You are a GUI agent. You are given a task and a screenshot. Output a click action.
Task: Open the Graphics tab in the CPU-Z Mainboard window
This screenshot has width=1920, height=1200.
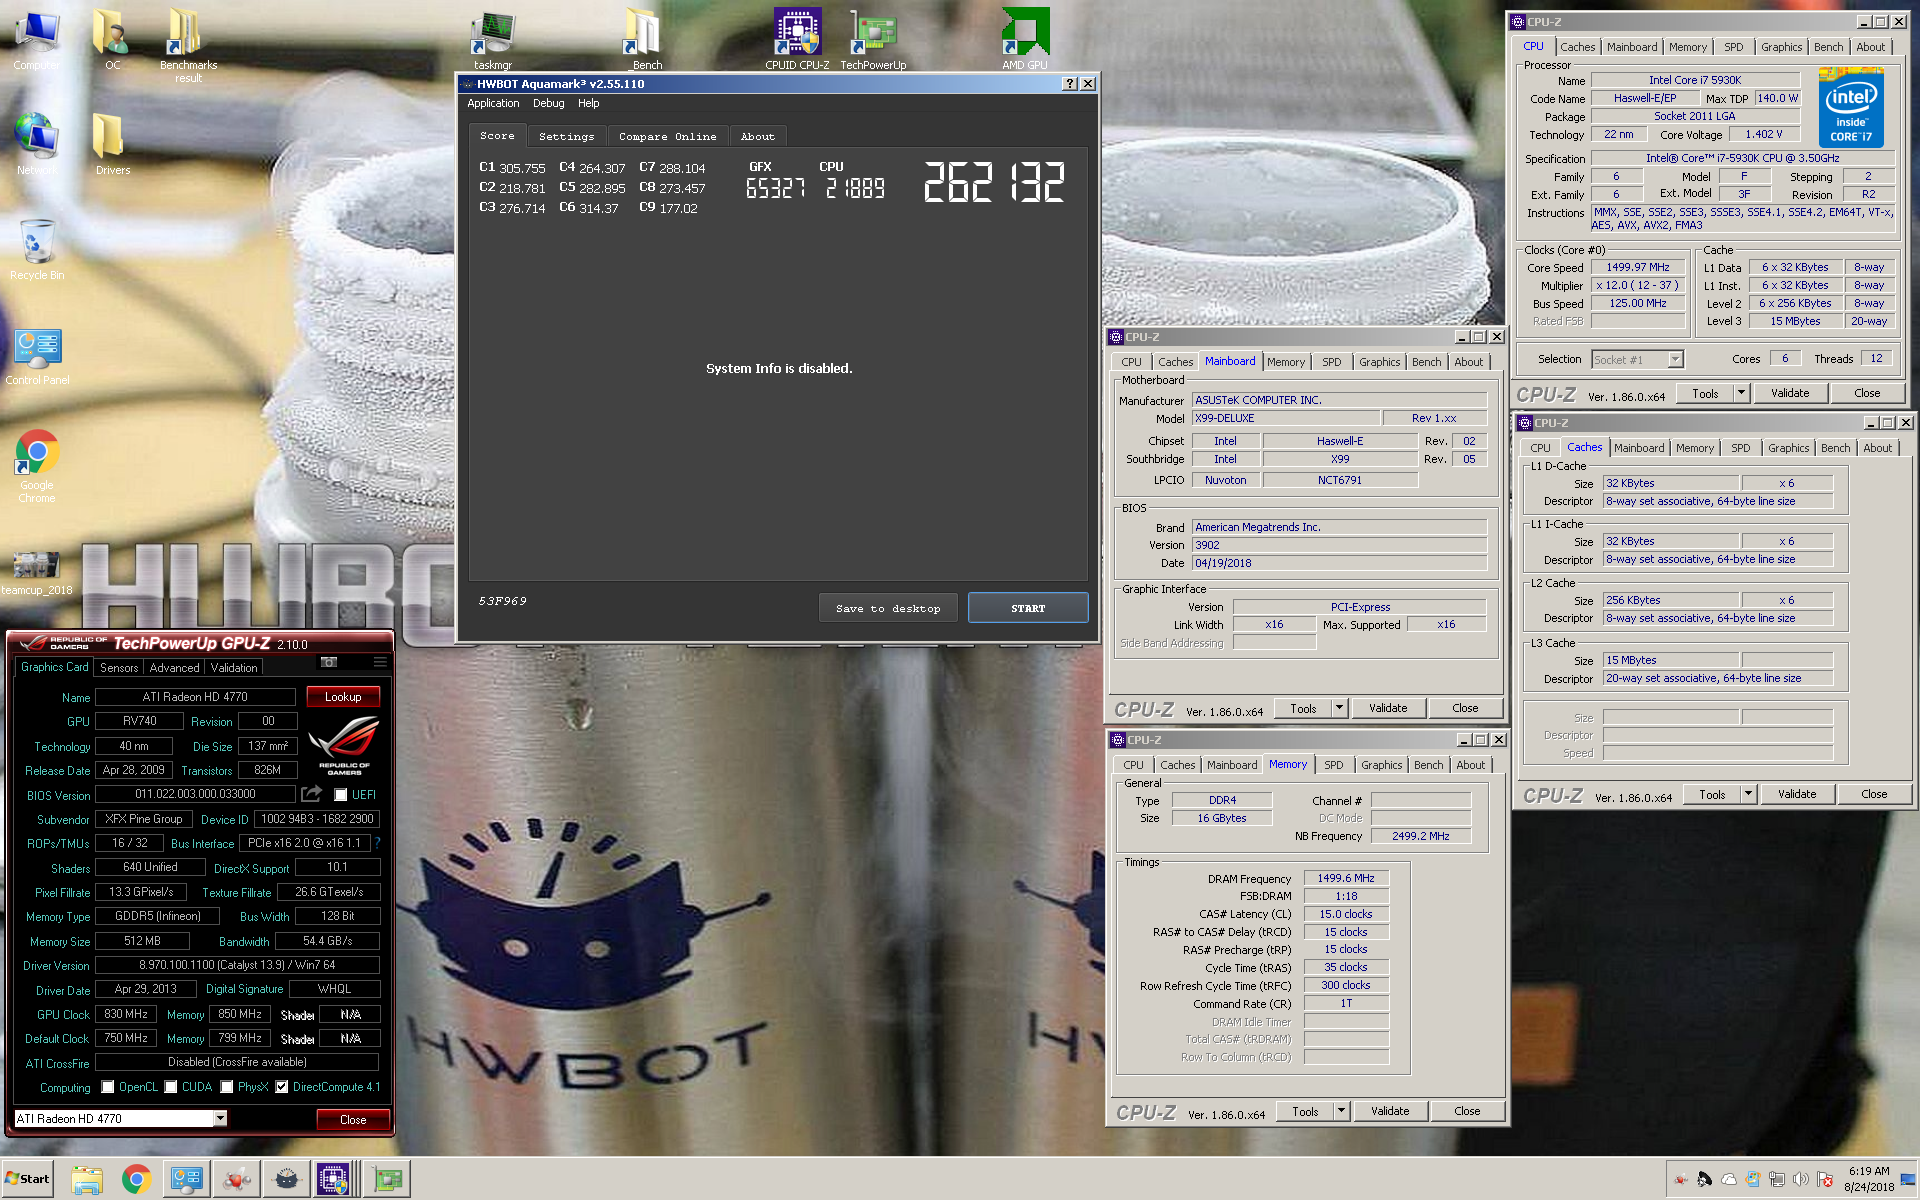coord(1379,362)
